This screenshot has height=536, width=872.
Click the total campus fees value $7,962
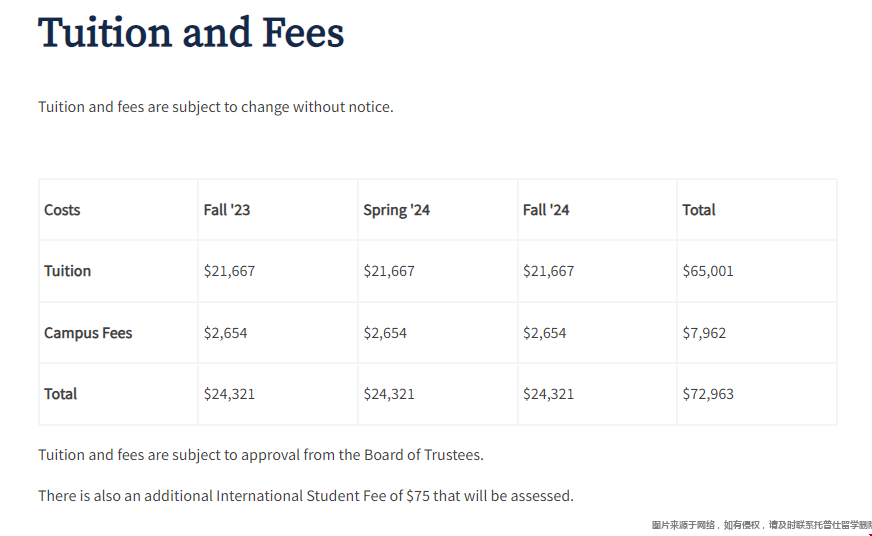(704, 333)
